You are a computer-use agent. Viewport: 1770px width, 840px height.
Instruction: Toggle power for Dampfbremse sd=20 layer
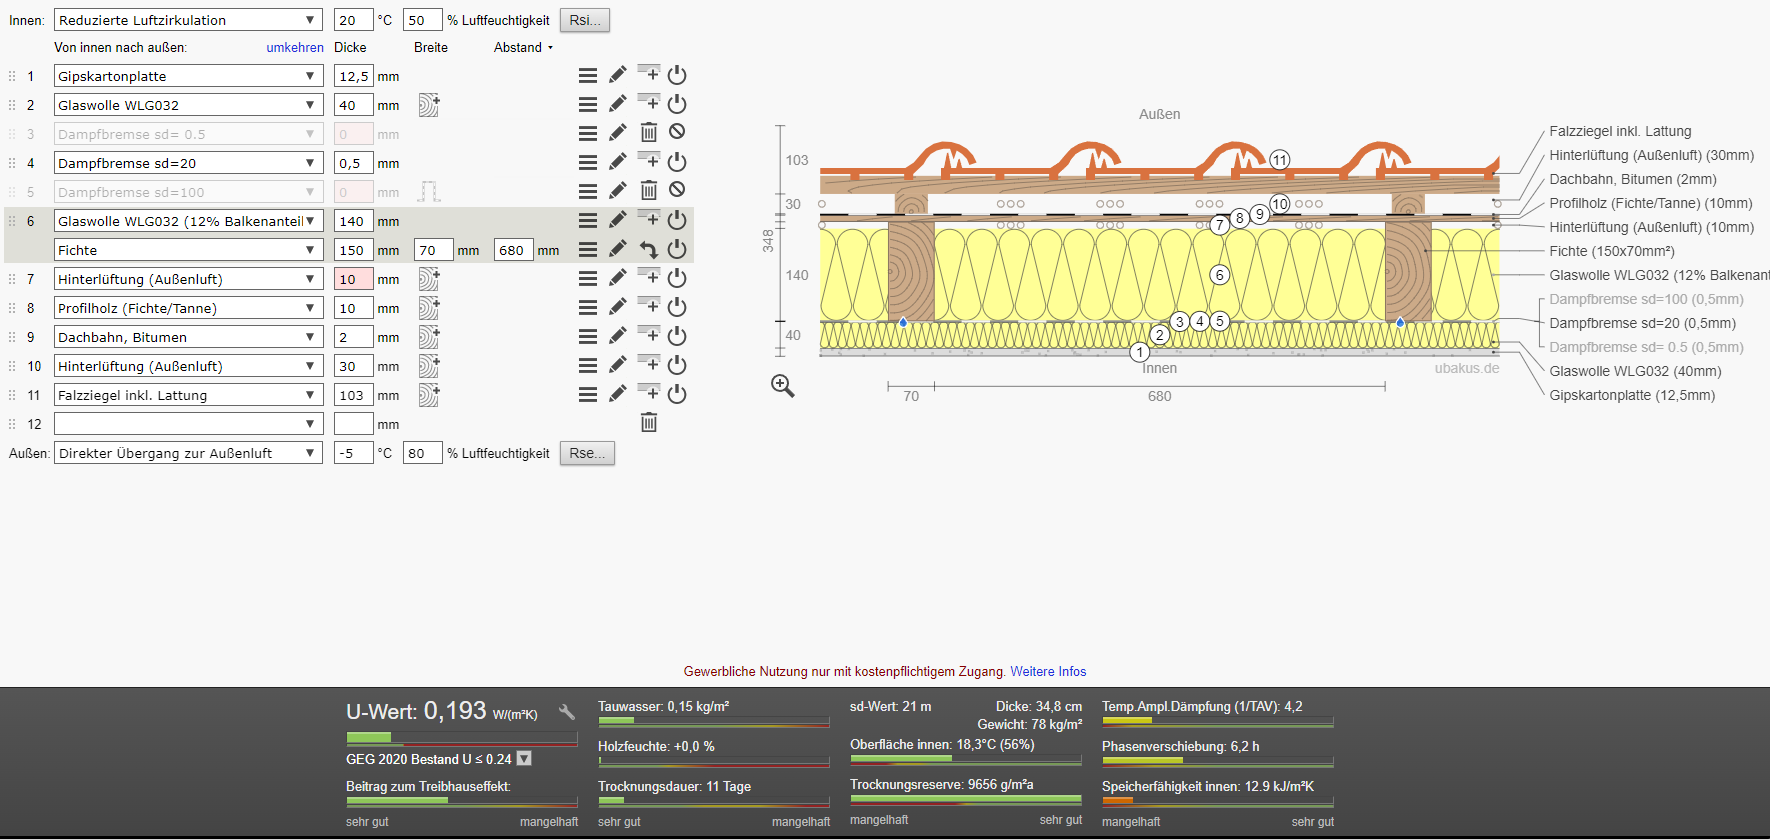coord(677,162)
